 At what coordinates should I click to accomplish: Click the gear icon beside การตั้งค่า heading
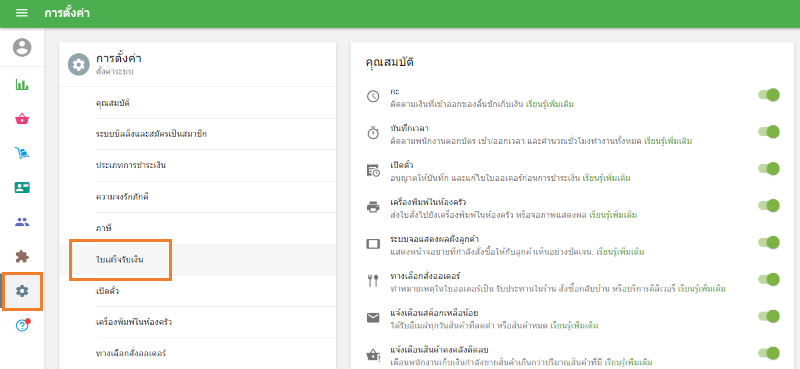tap(79, 65)
